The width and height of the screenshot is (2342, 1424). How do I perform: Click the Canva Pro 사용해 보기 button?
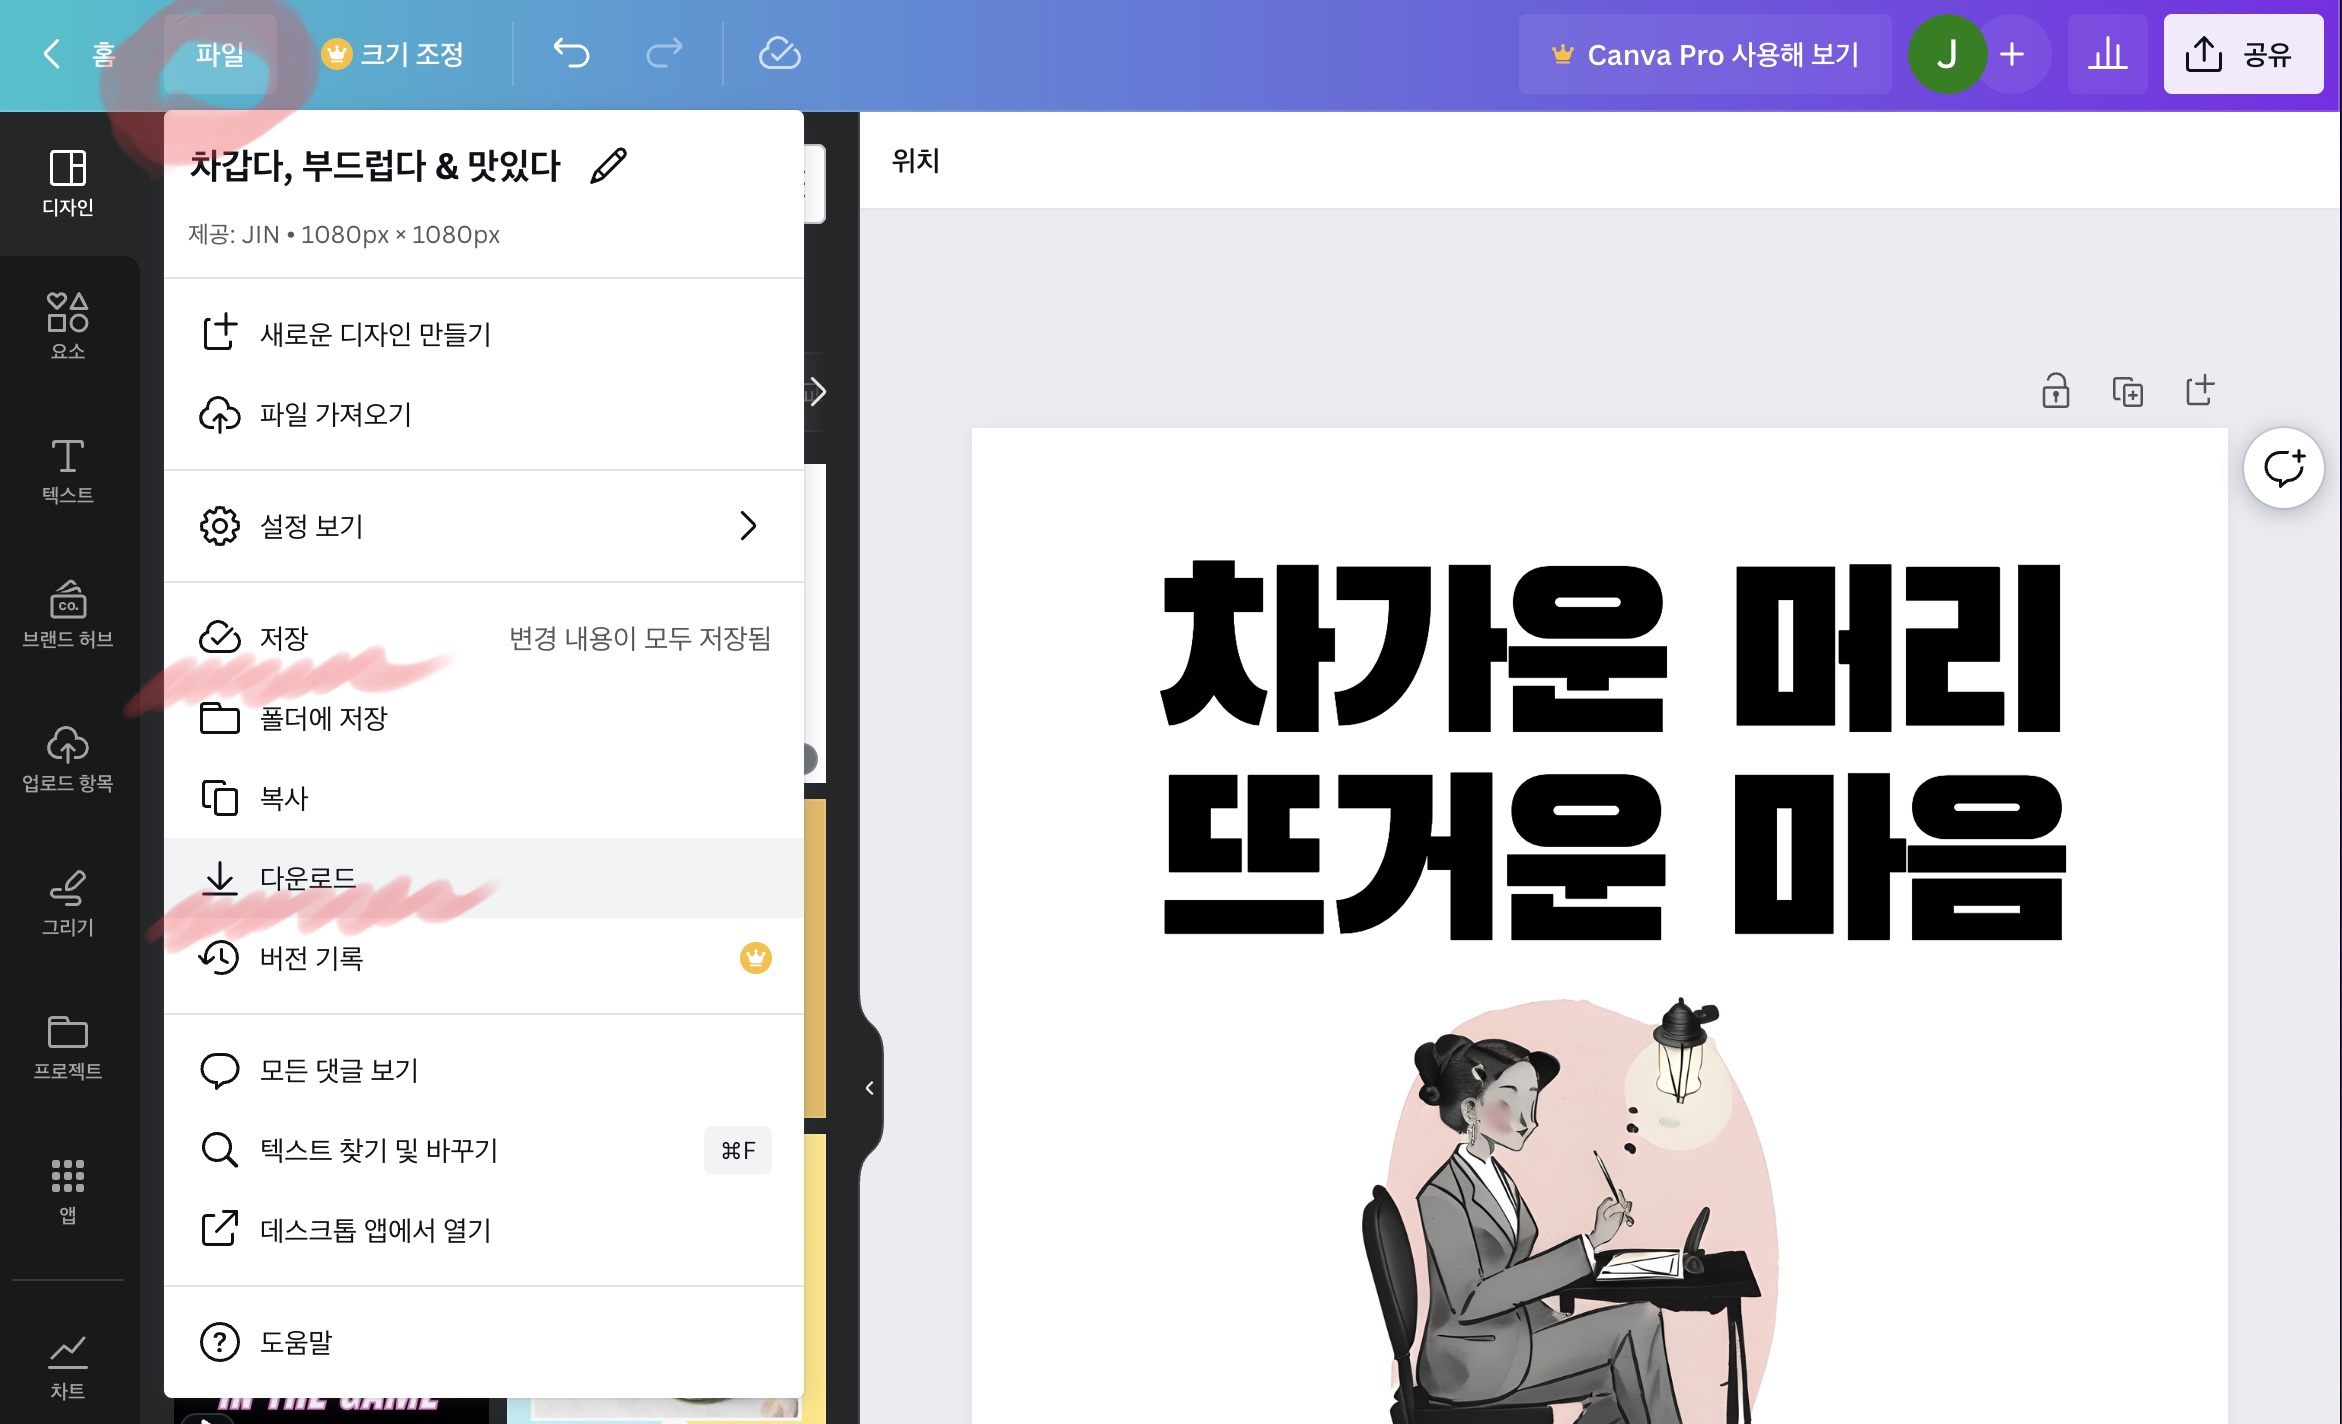pos(1705,54)
